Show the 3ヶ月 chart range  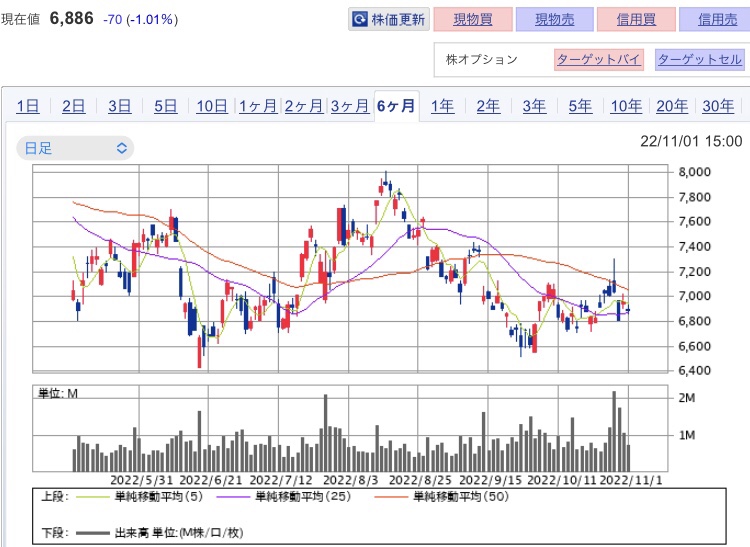(x=349, y=106)
